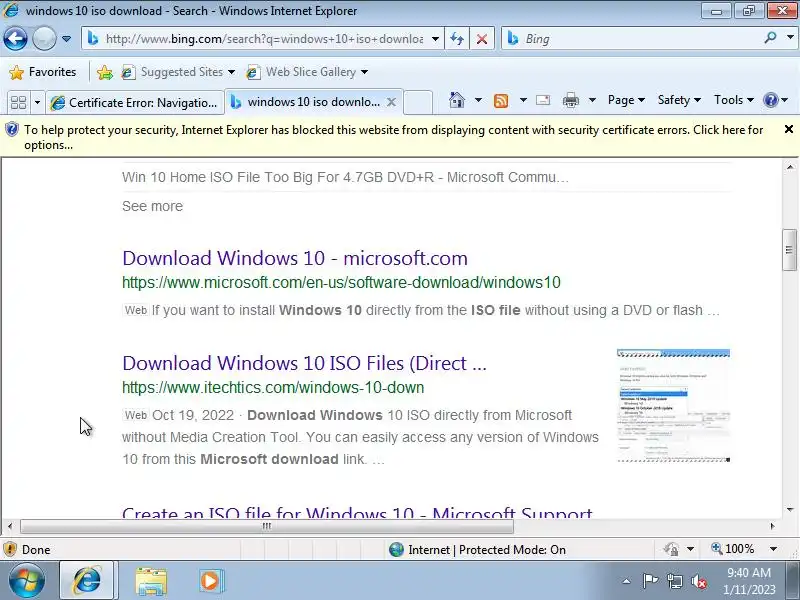Click the address bar URL field

click(264, 39)
